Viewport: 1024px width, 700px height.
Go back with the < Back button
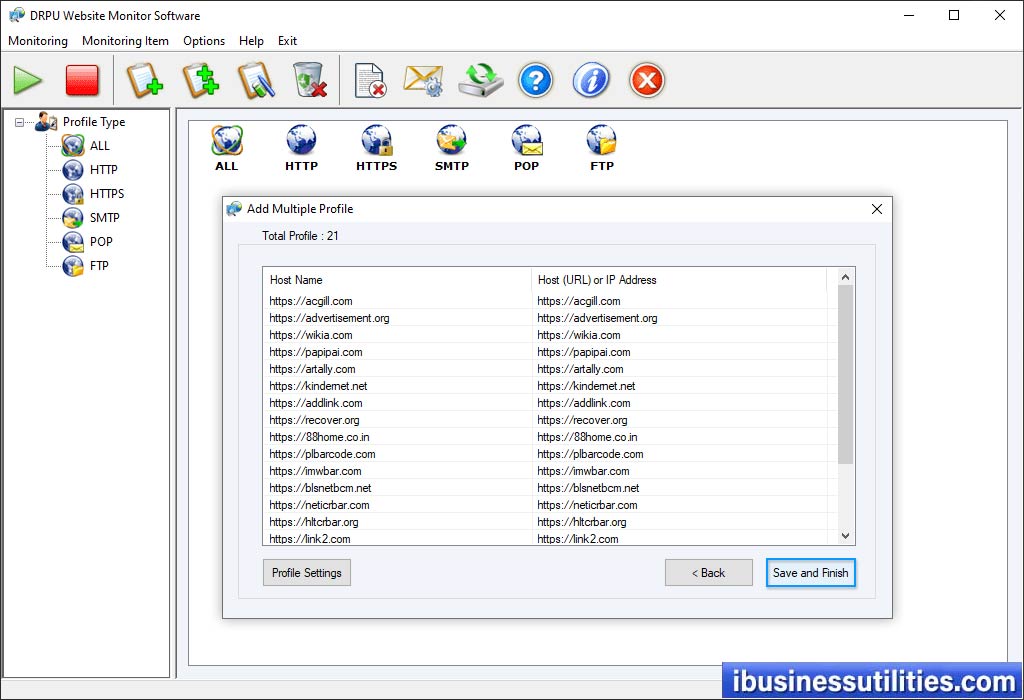(x=709, y=573)
